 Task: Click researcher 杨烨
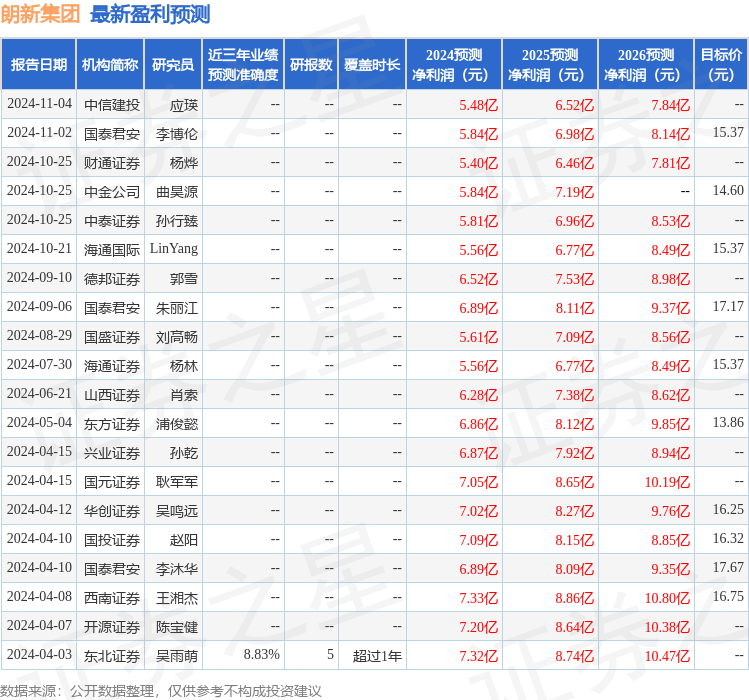click(184, 163)
